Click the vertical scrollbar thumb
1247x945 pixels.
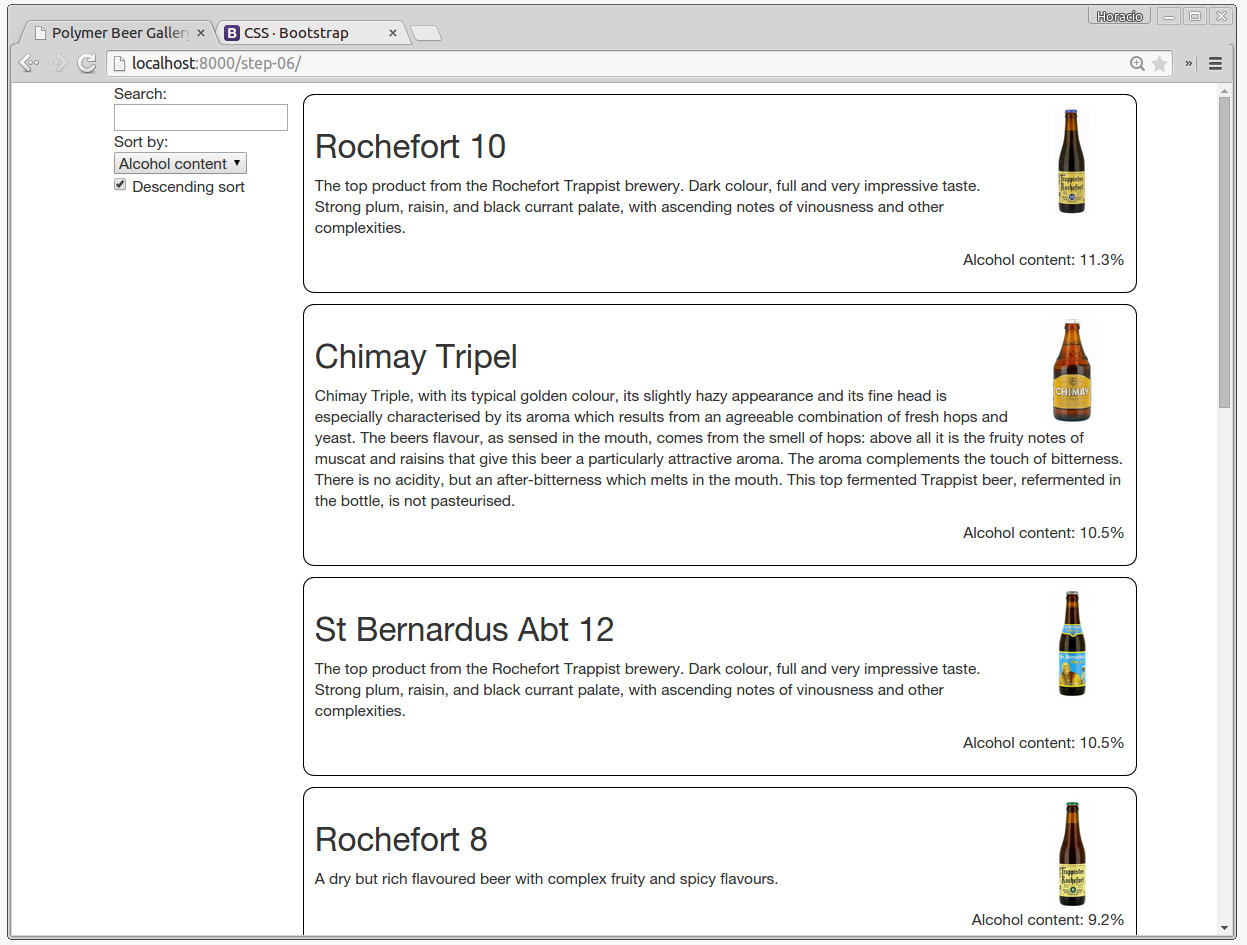1224,252
